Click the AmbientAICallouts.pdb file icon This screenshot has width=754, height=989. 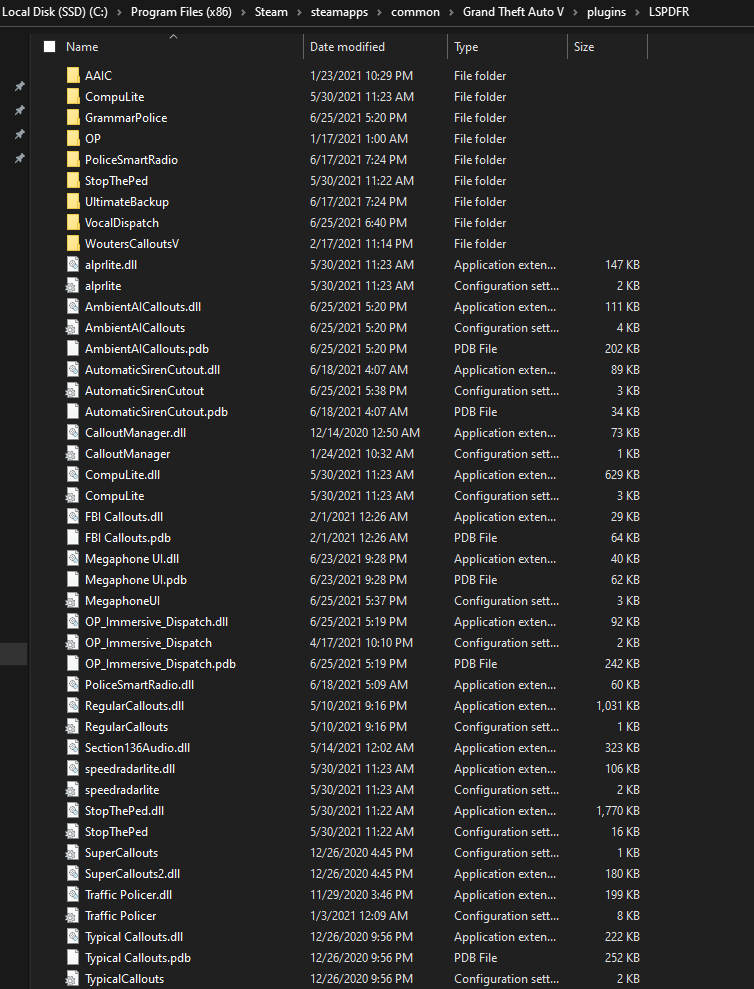click(73, 349)
